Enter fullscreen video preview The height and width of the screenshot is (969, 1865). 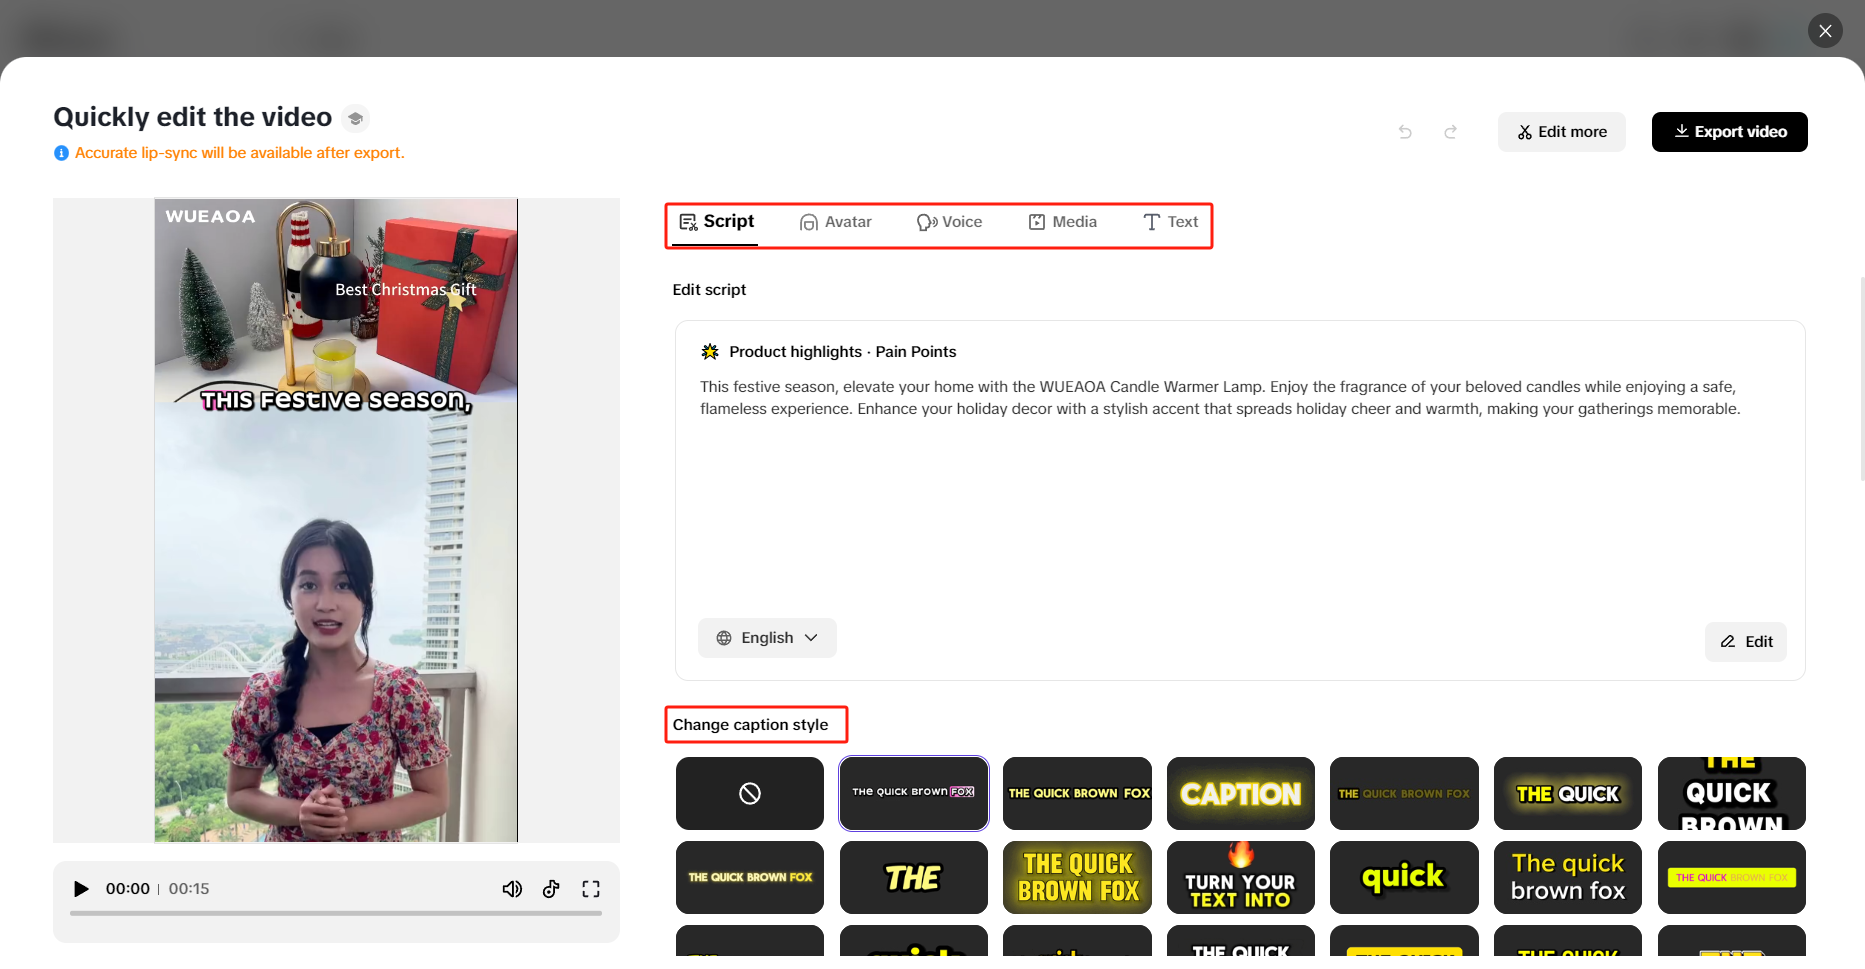pyautogui.click(x=591, y=889)
